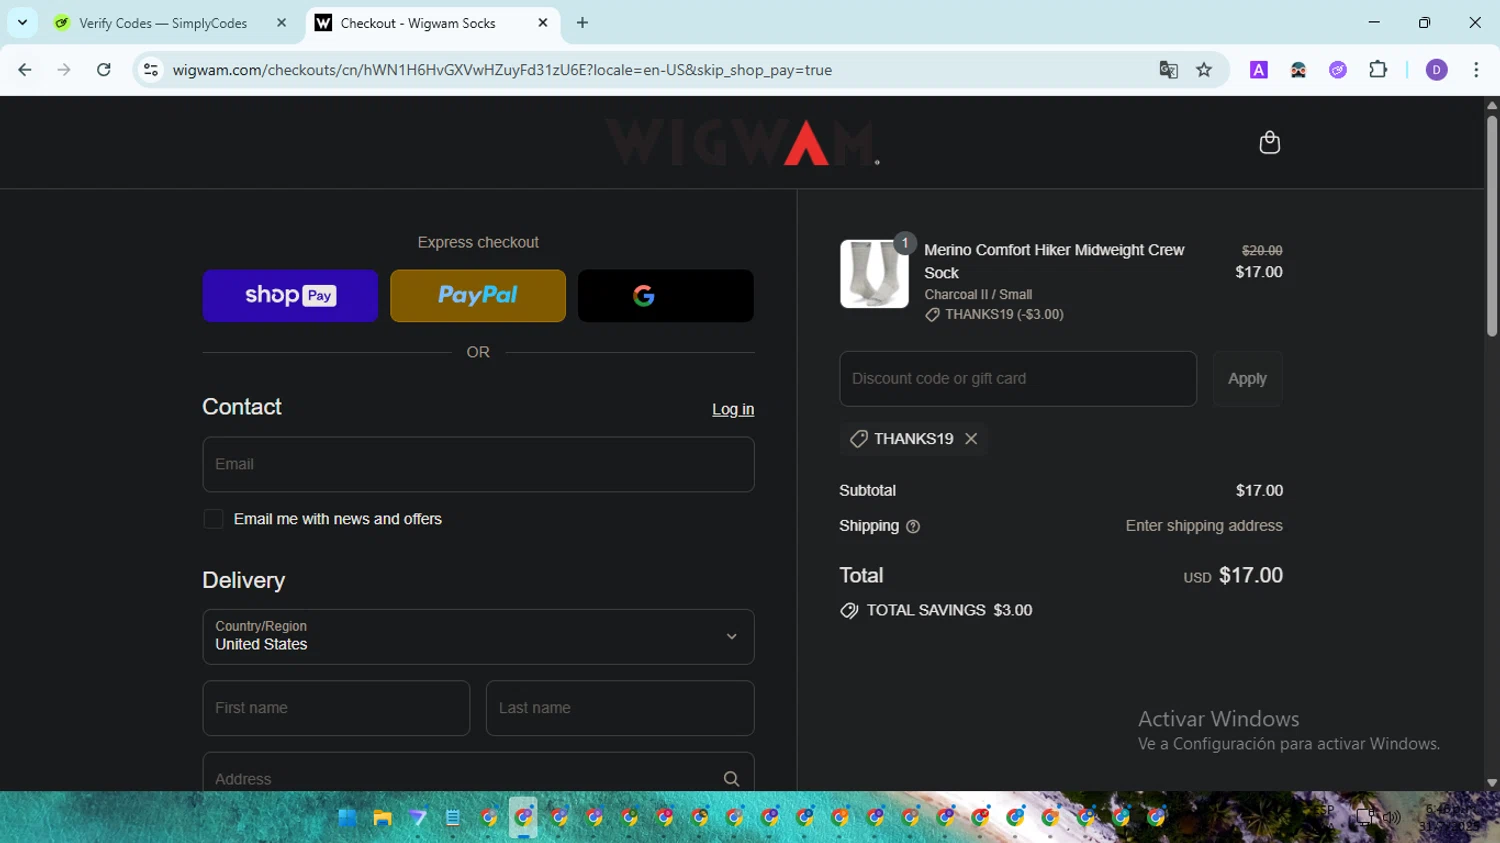
Task: Open a new browser tab
Action: point(583,23)
